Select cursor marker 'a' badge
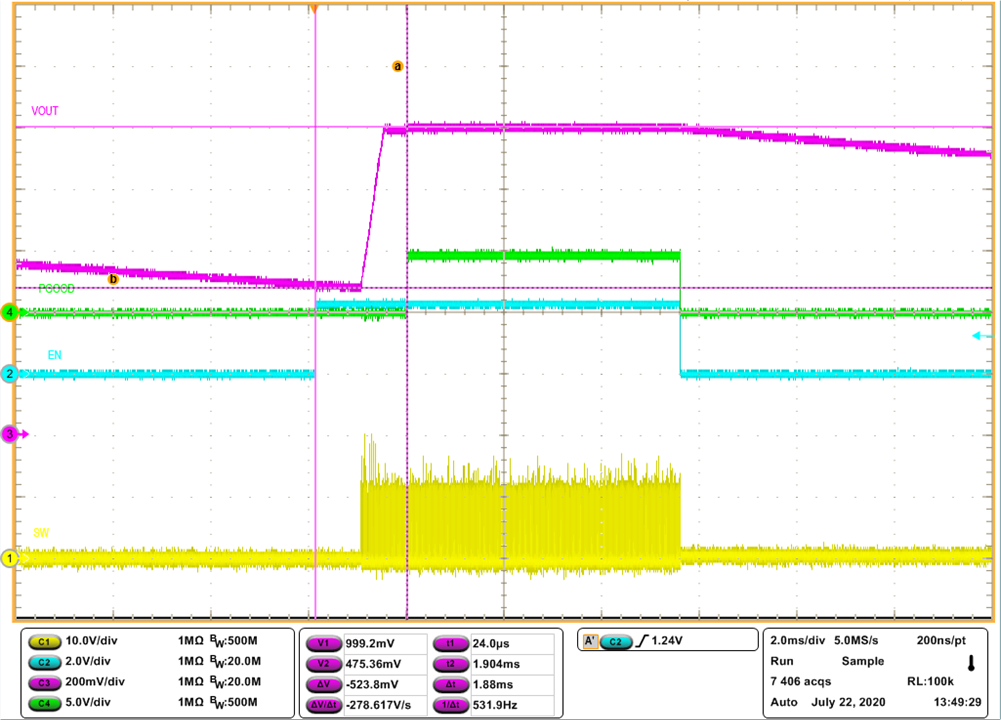The height and width of the screenshot is (720, 1001). (x=396, y=66)
